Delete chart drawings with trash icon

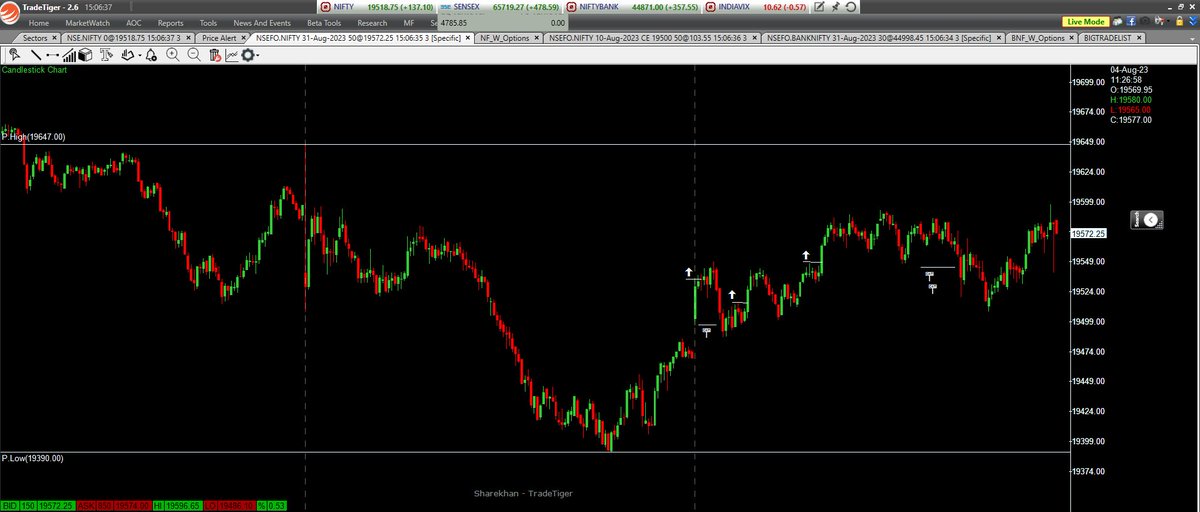pyautogui.click(x=215, y=55)
